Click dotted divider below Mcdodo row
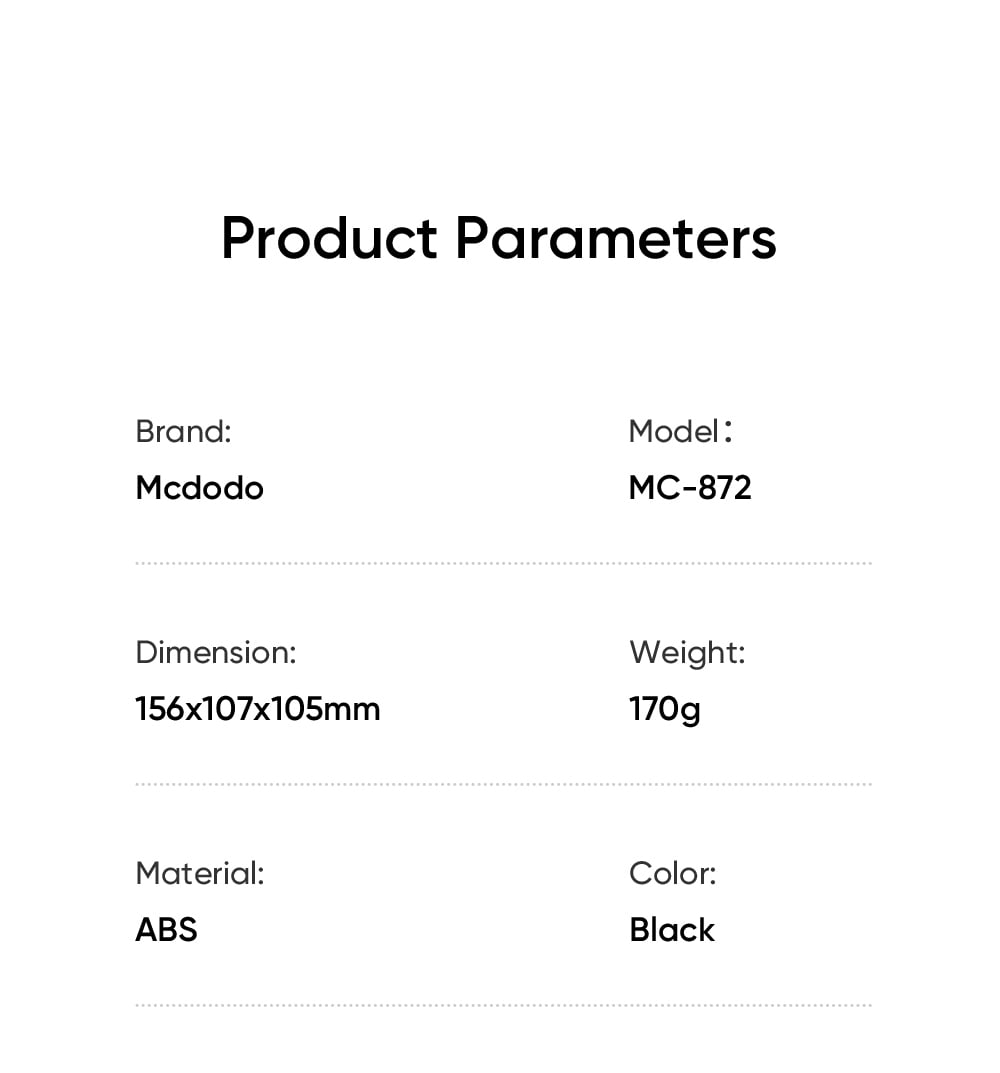This screenshot has width=1000, height=1073. [503, 563]
